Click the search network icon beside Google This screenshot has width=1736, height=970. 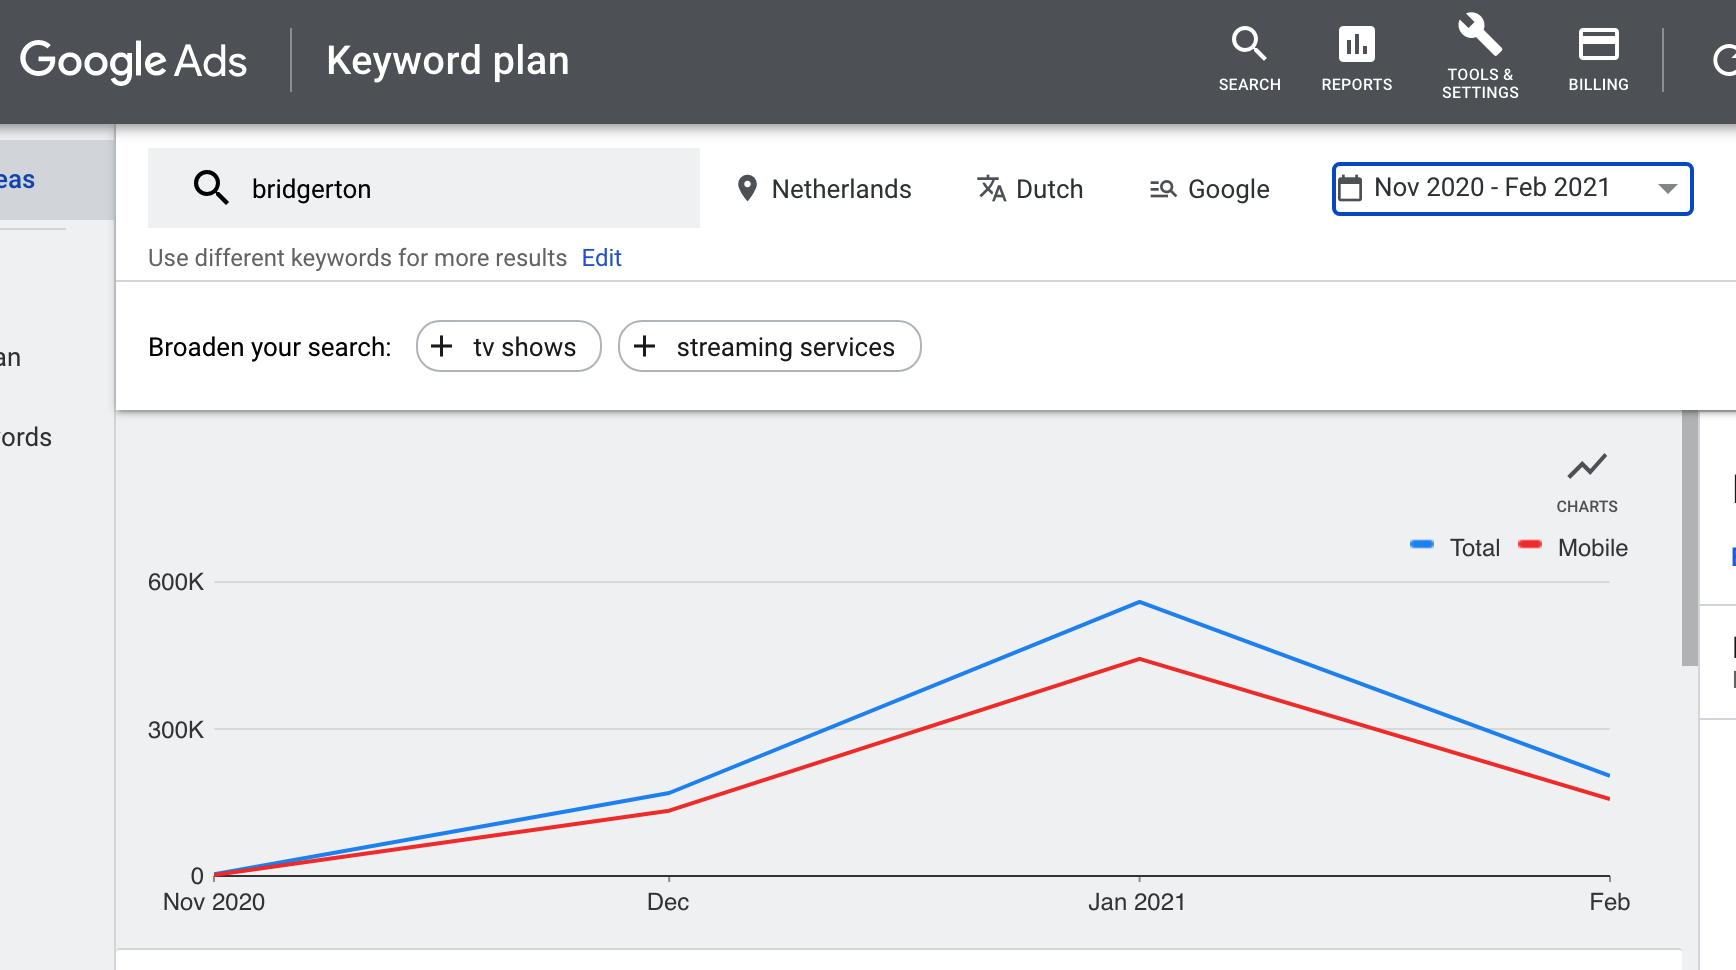click(x=1163, y=188)
